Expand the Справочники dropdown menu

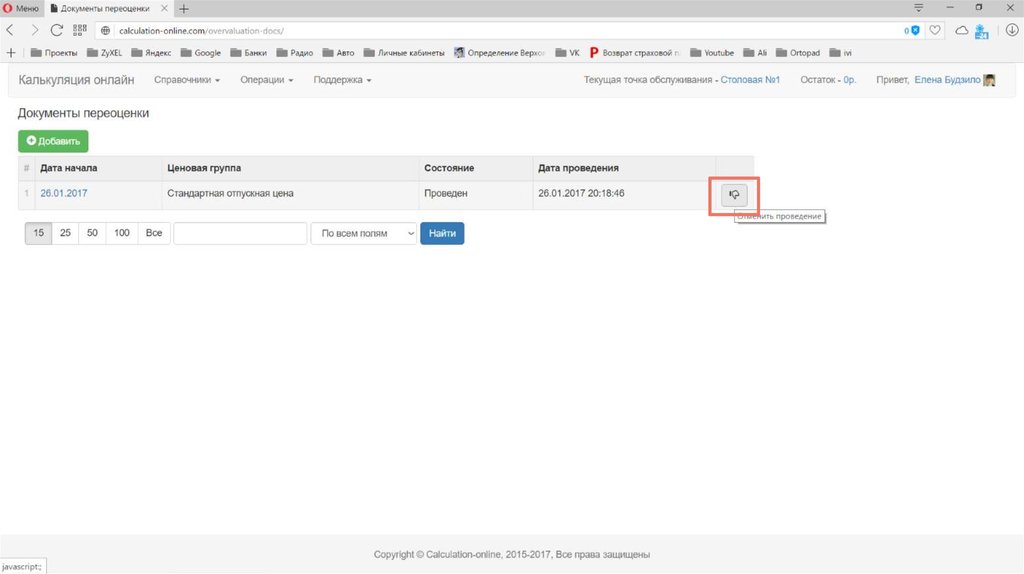point(187,80)
